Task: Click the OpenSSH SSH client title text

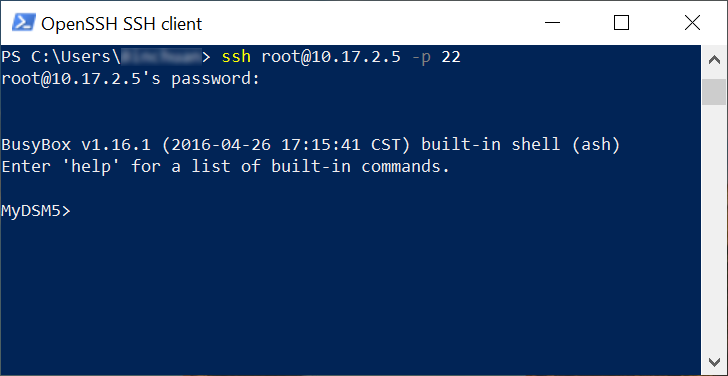Action: 122,23
